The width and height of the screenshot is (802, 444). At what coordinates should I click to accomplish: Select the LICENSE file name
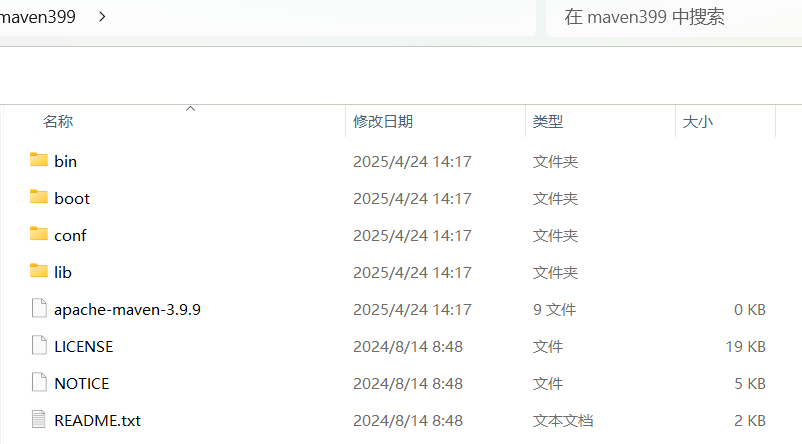[x=84, y=347]
